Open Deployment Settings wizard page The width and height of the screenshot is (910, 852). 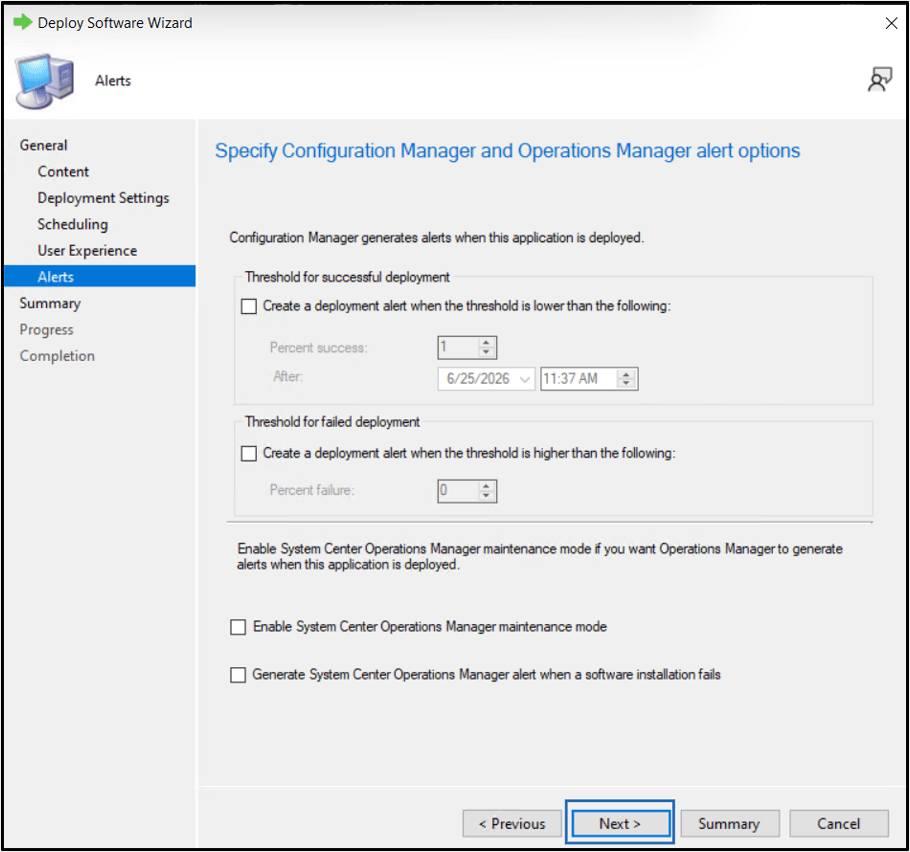pyautogui.click(x=103, y=198)
